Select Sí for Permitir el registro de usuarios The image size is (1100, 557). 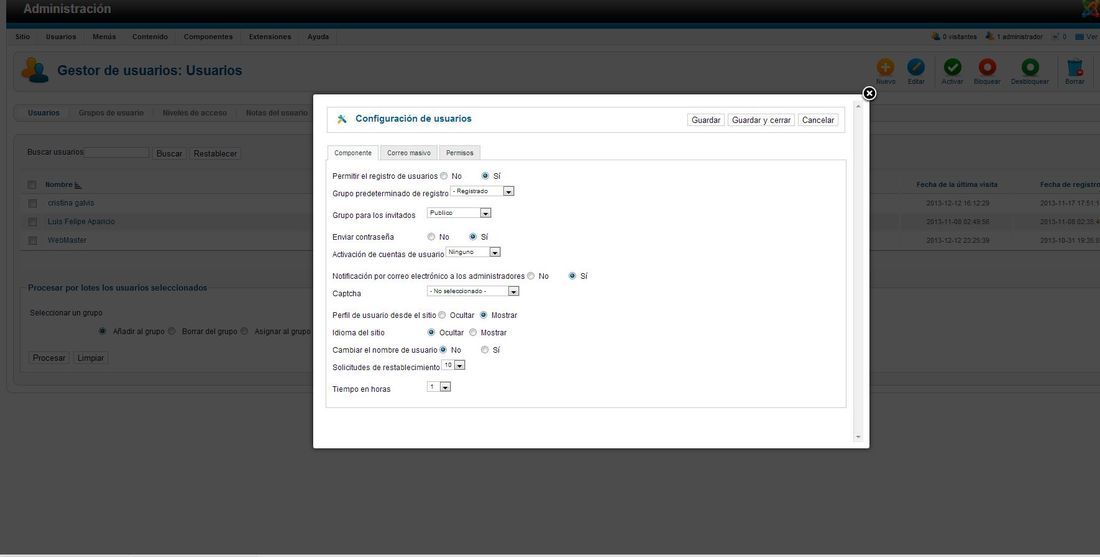click(x=485, y=176)
